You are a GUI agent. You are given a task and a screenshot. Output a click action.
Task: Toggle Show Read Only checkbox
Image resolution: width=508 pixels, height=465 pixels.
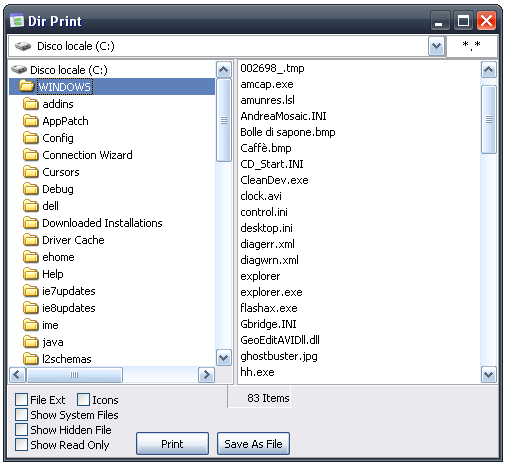coord(21,444)
